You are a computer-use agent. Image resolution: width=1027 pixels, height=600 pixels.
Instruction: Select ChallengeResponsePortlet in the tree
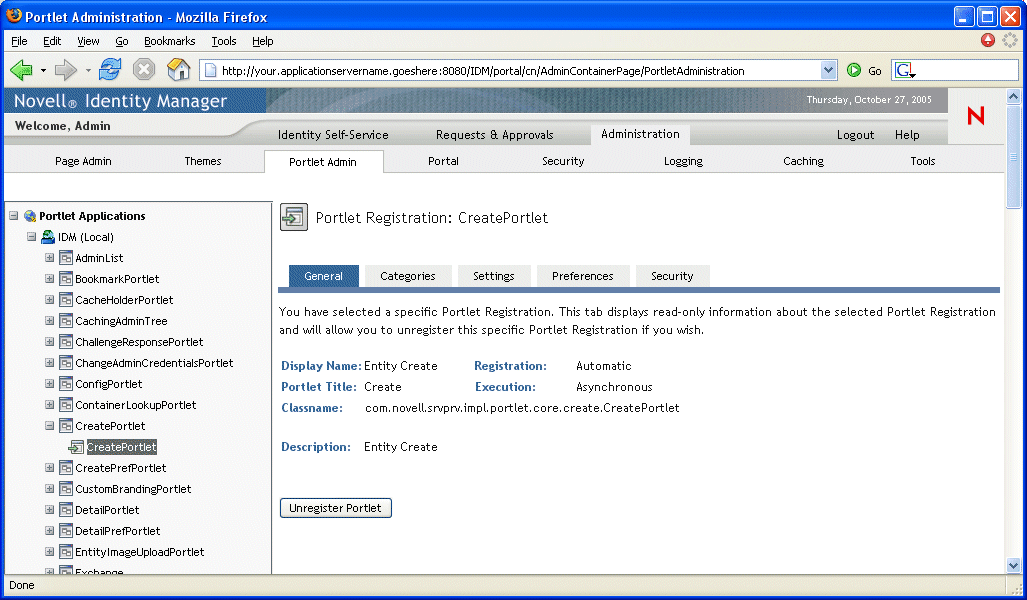(x=139, y=342)
